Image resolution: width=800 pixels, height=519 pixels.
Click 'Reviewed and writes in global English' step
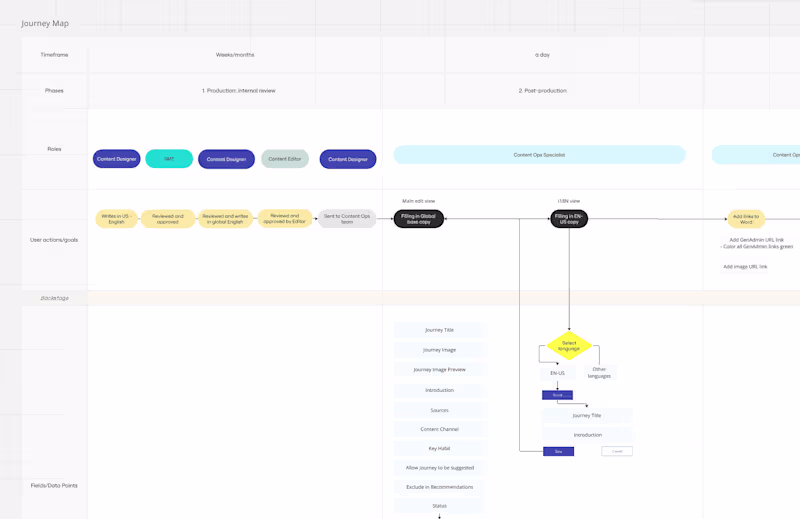click(x=225, y=219)
